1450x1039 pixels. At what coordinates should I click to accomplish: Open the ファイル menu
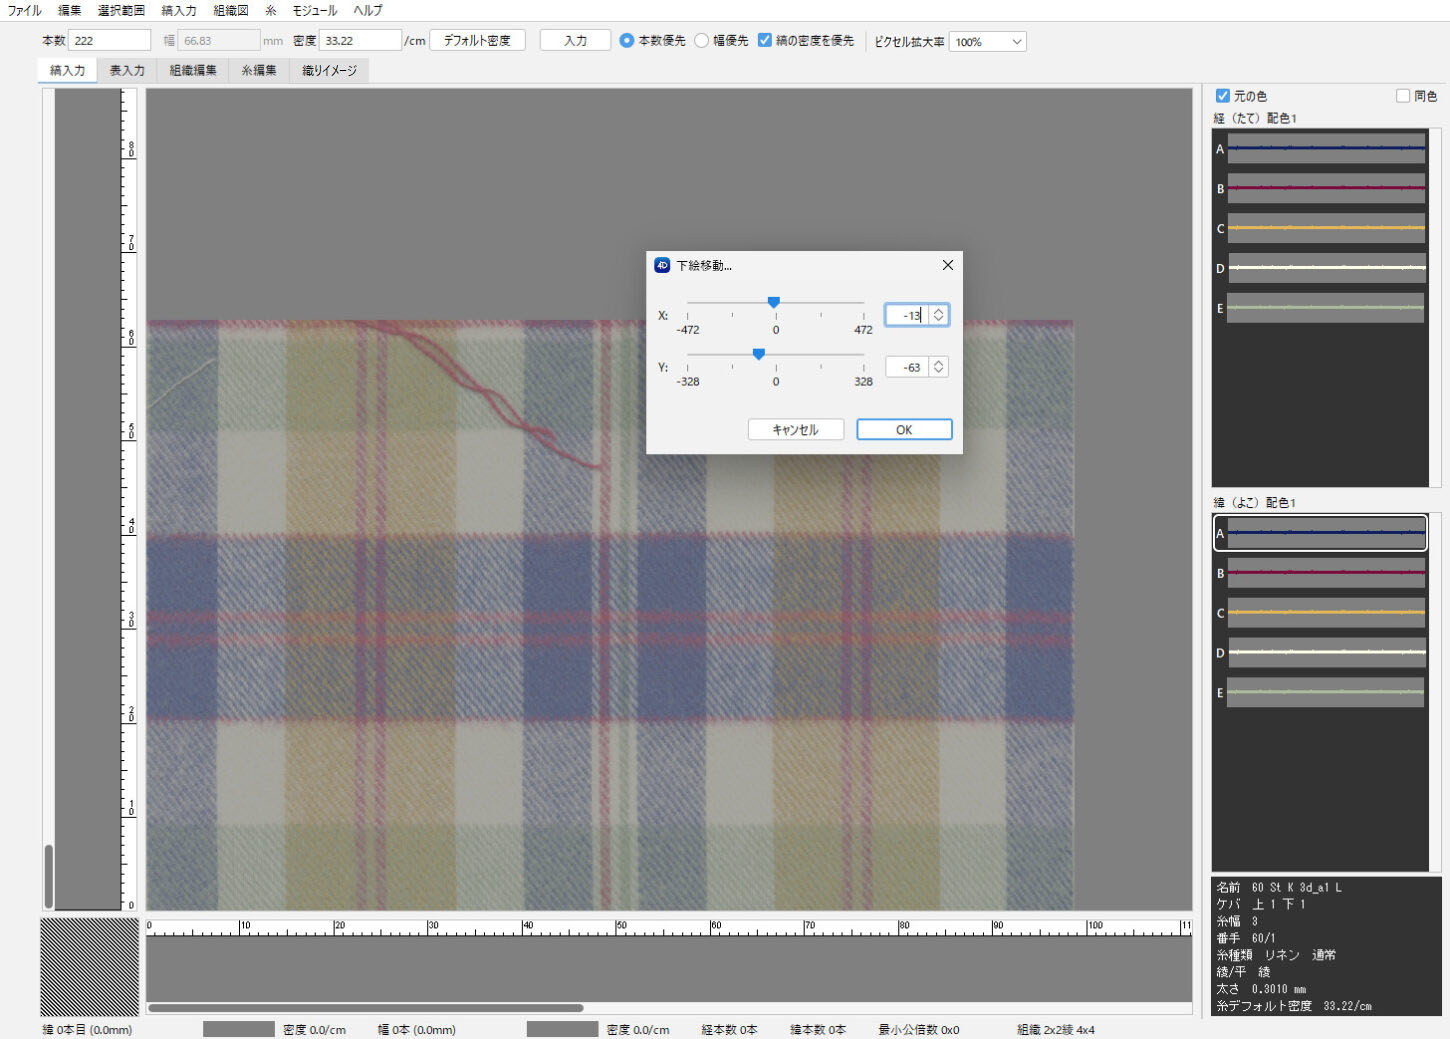point(24,10)
